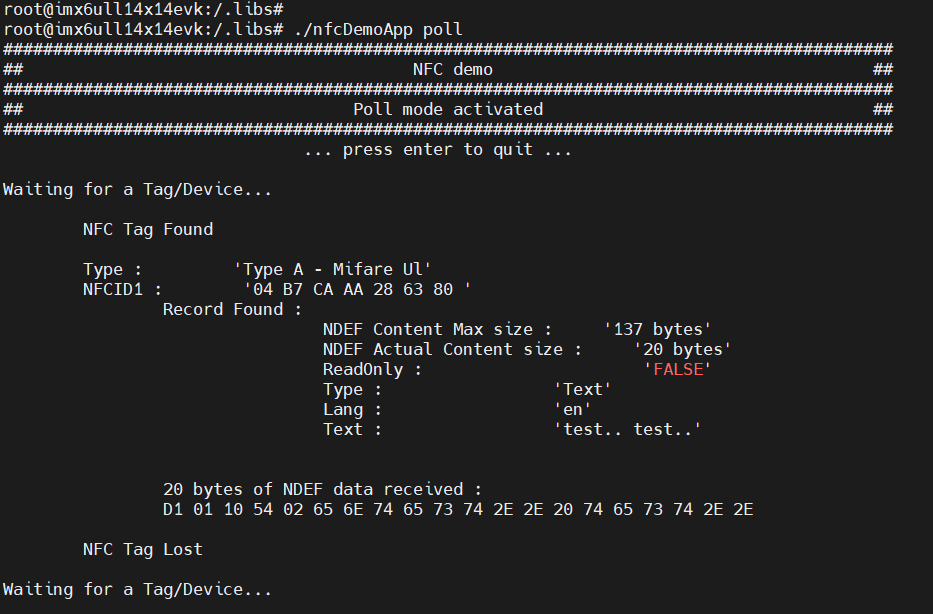Click the NDEF hex data dump line

coord(458,509)
